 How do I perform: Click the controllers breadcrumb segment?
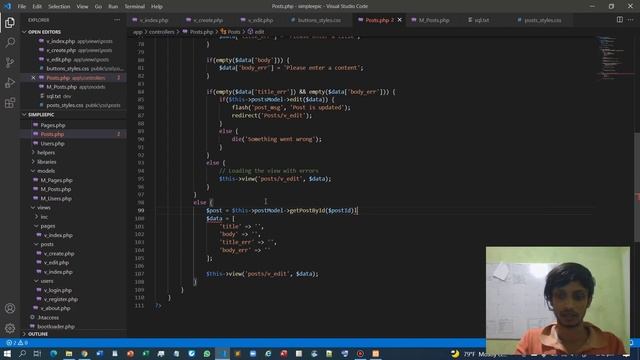click(x=162, y=32)
